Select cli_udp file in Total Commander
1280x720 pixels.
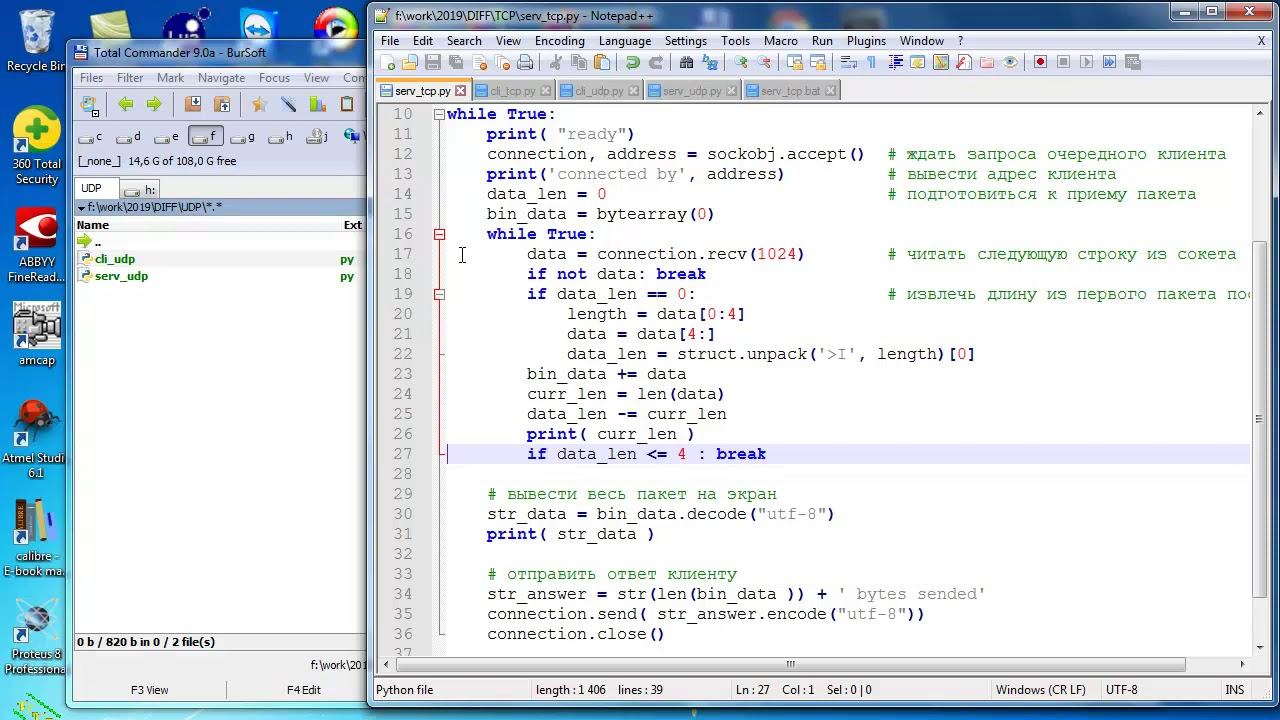[x=115, y=259]
